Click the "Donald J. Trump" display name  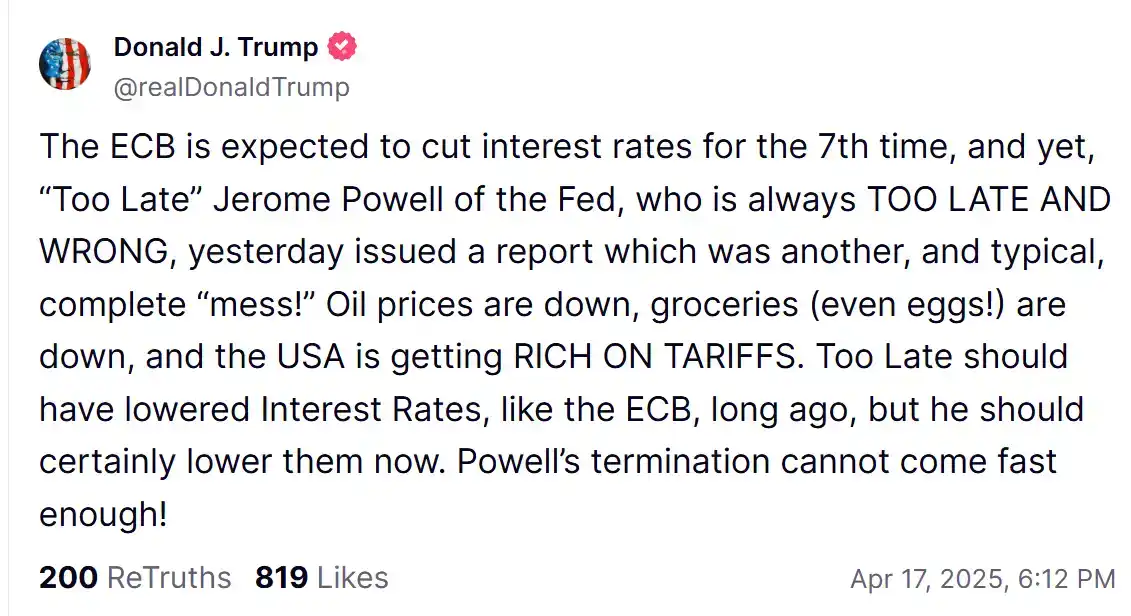215,46
